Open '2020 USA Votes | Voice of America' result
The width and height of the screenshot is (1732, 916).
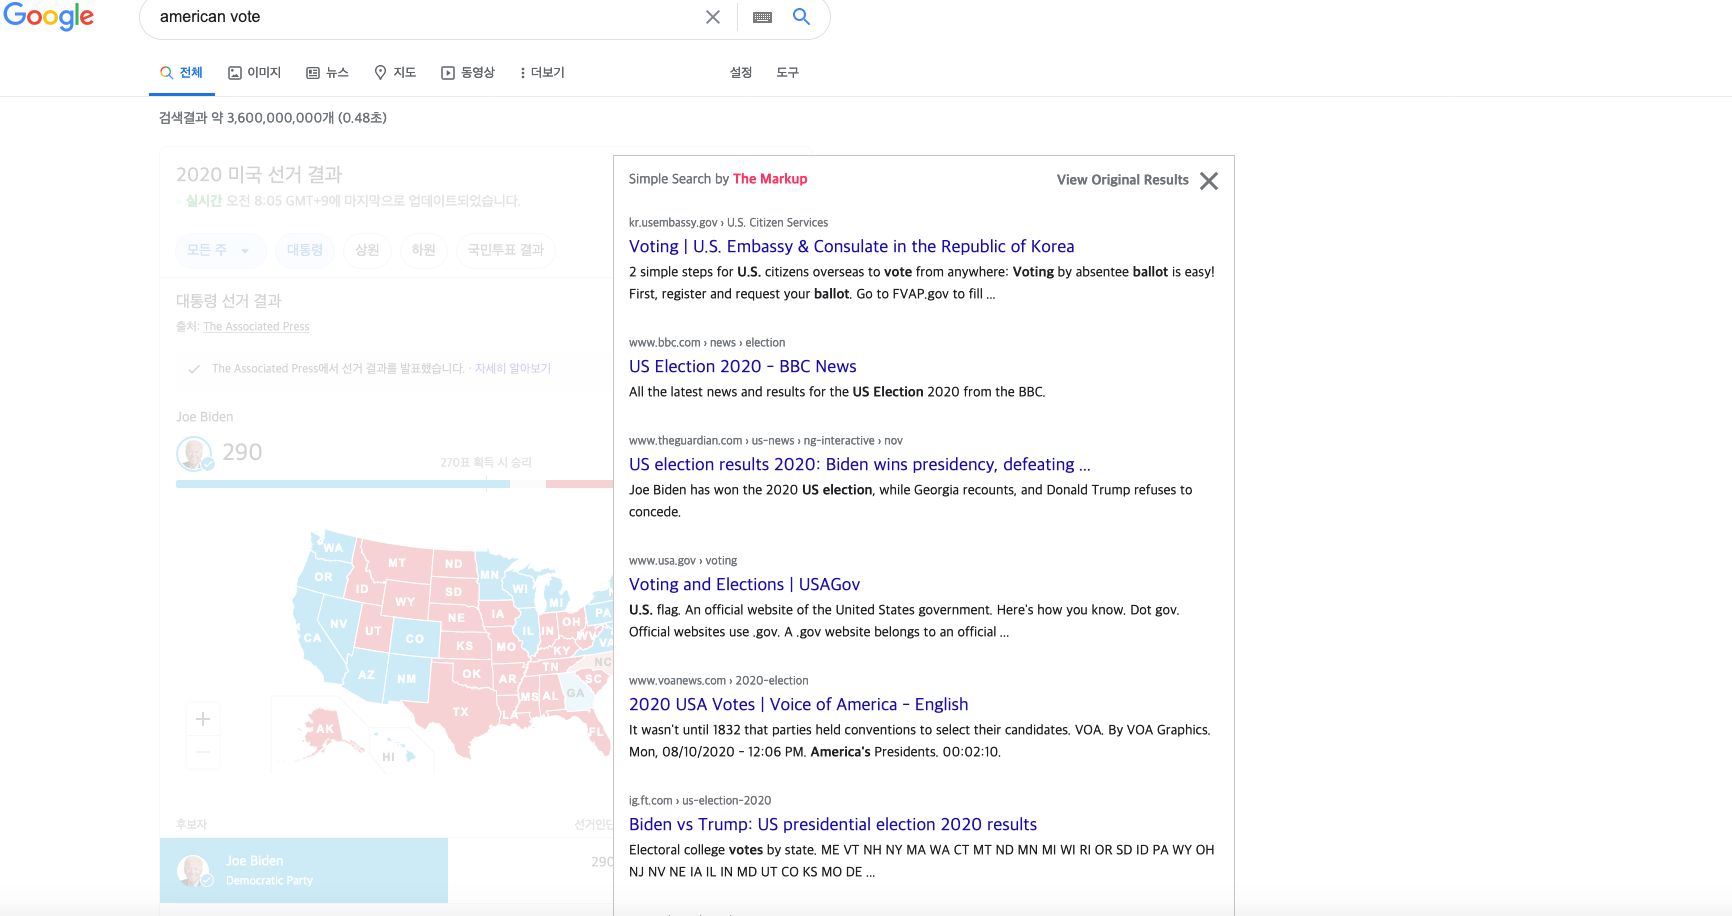799,704
